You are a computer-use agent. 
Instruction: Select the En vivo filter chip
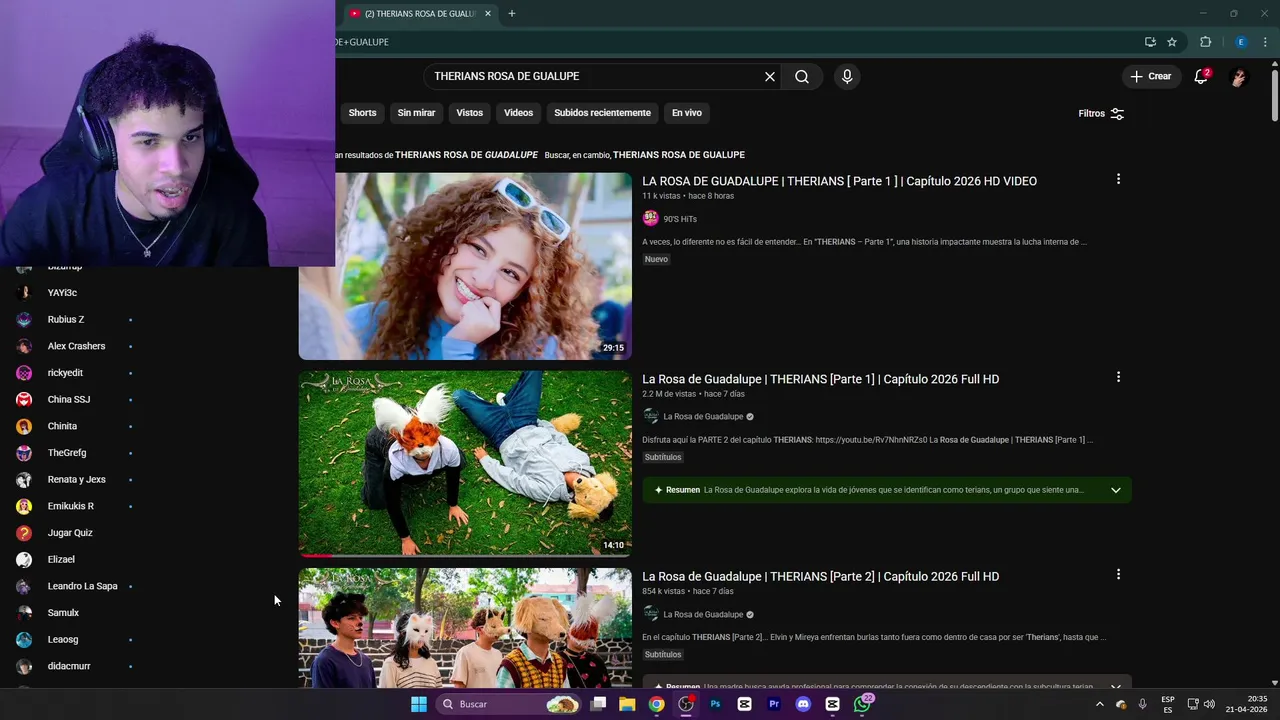686,113
